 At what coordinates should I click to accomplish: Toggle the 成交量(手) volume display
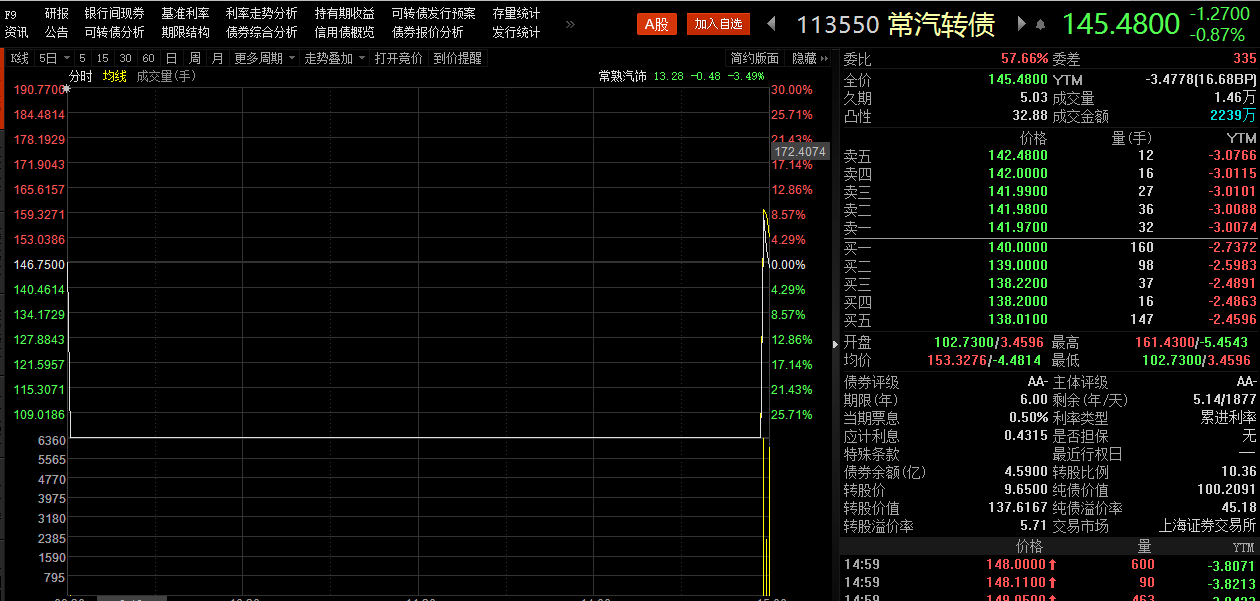(166, 76)
